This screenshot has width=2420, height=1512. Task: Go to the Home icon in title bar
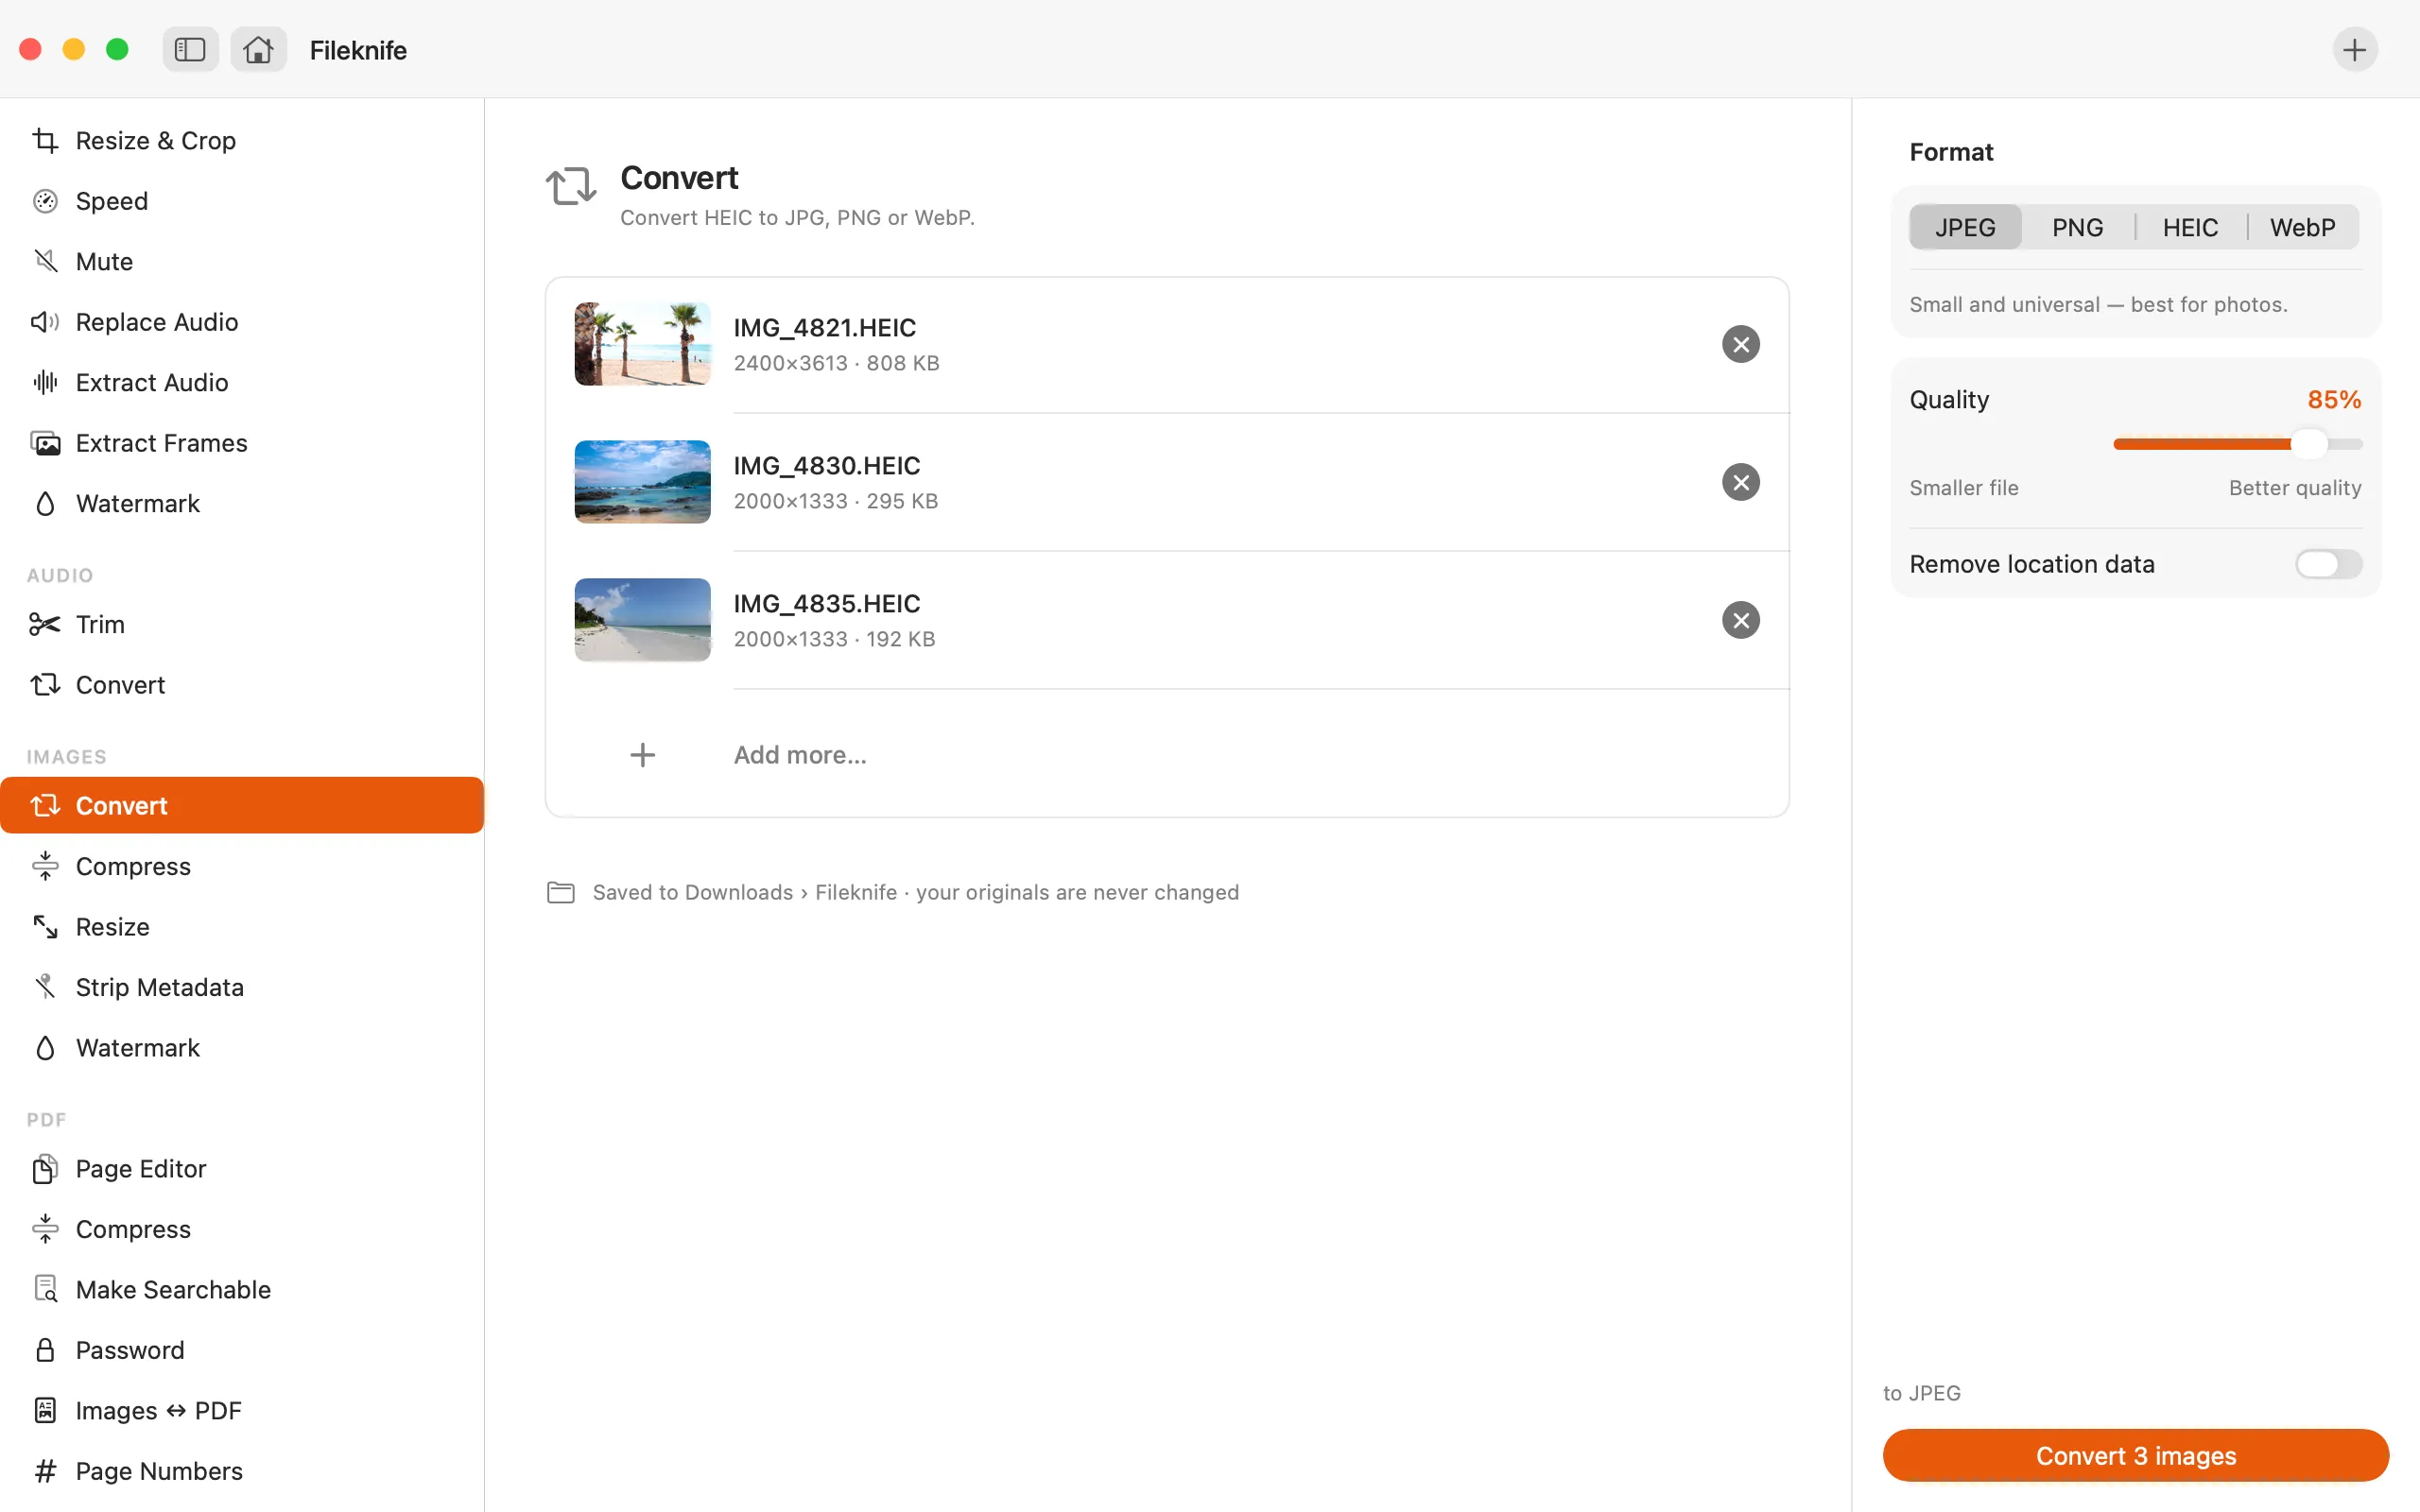[258, 49]
